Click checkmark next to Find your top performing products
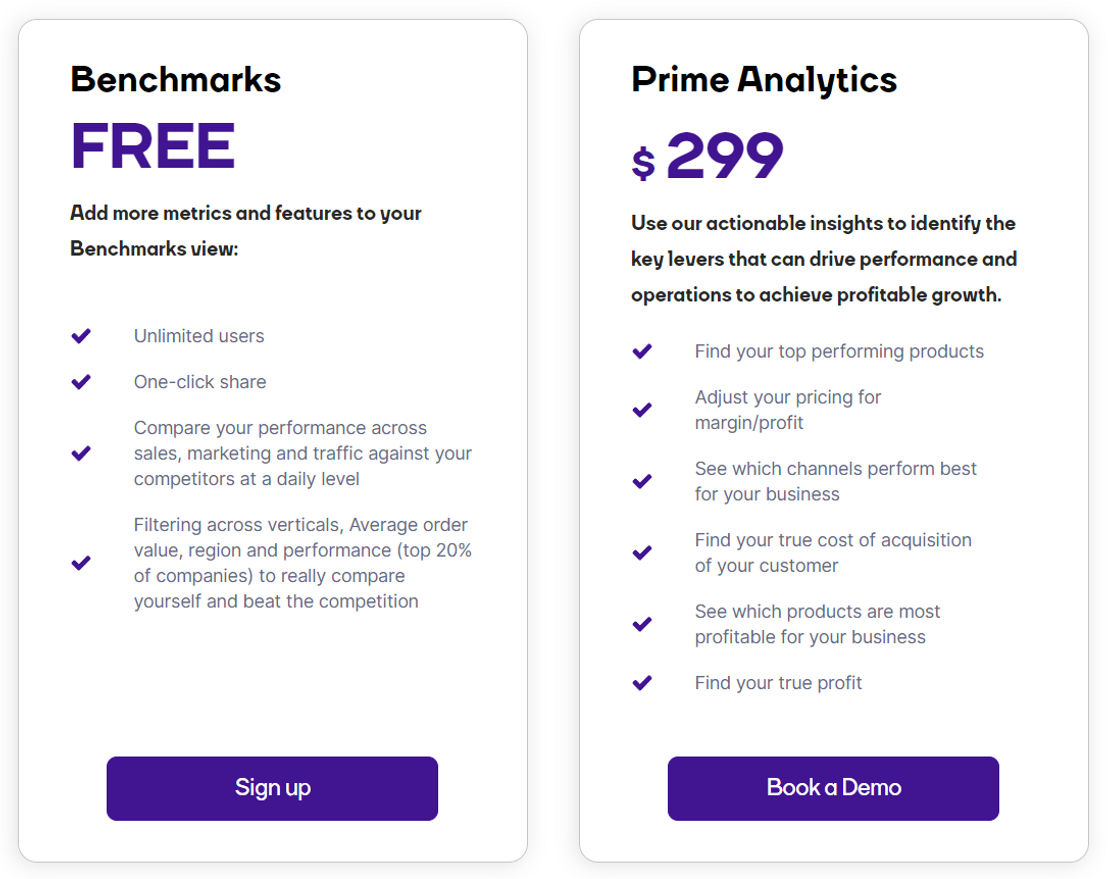The image size is (1108, 879). (x=642, y=351)
